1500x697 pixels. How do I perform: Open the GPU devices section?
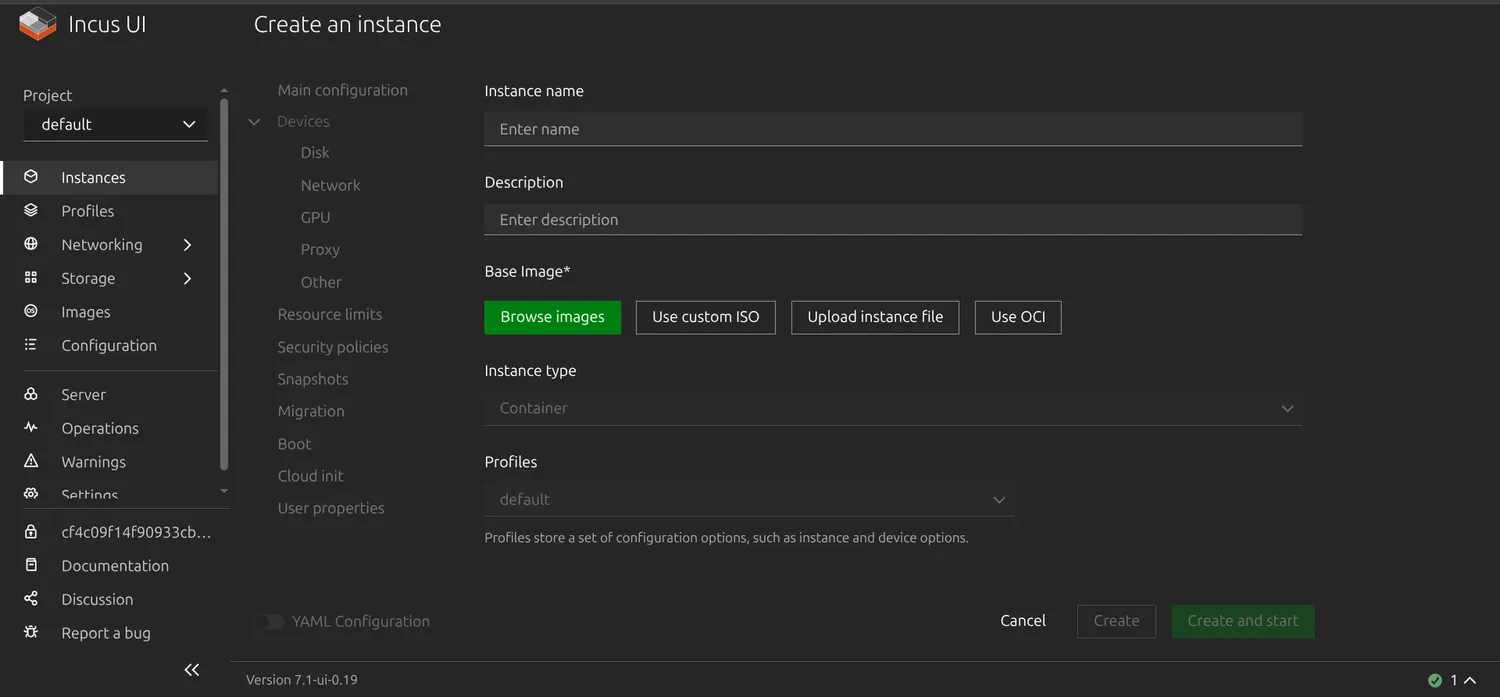coord(315,217)
